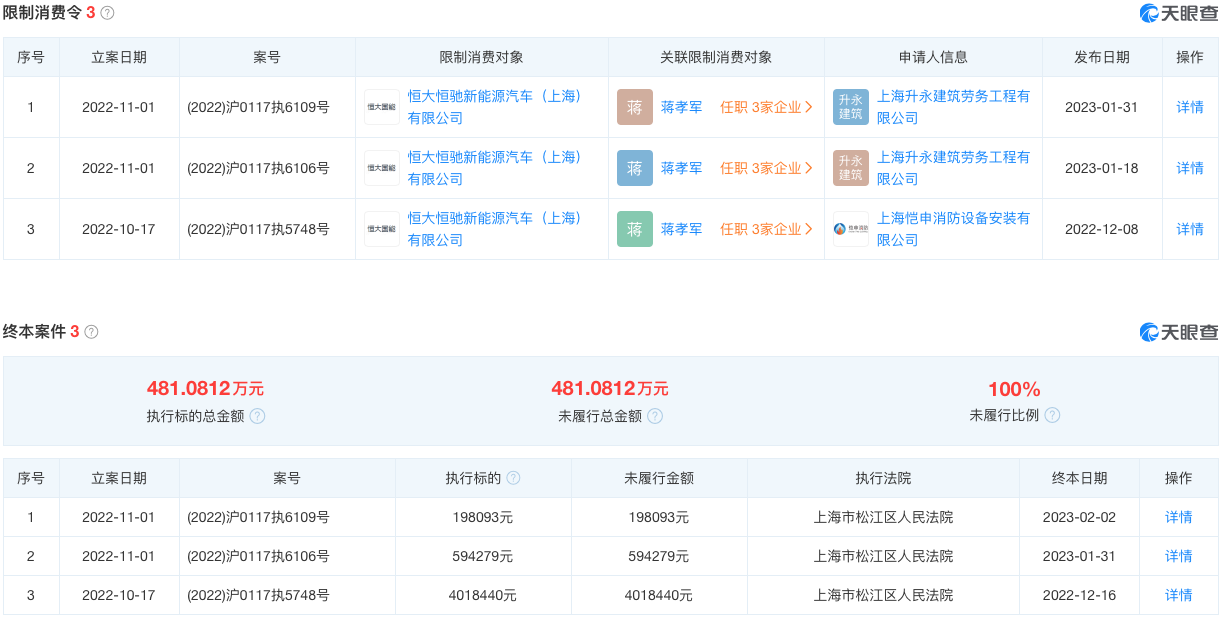Click 升永建筑 applicant logo in first row

pos(851,107)
